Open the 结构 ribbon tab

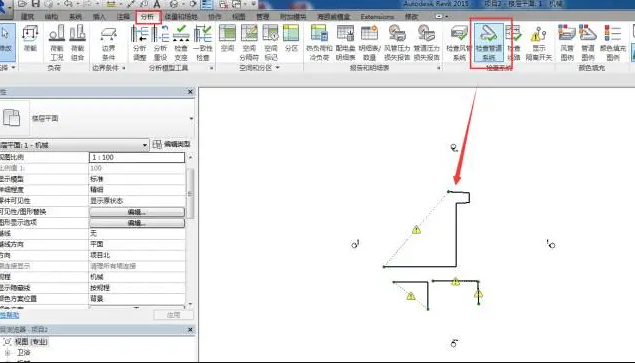pos(51,17)
